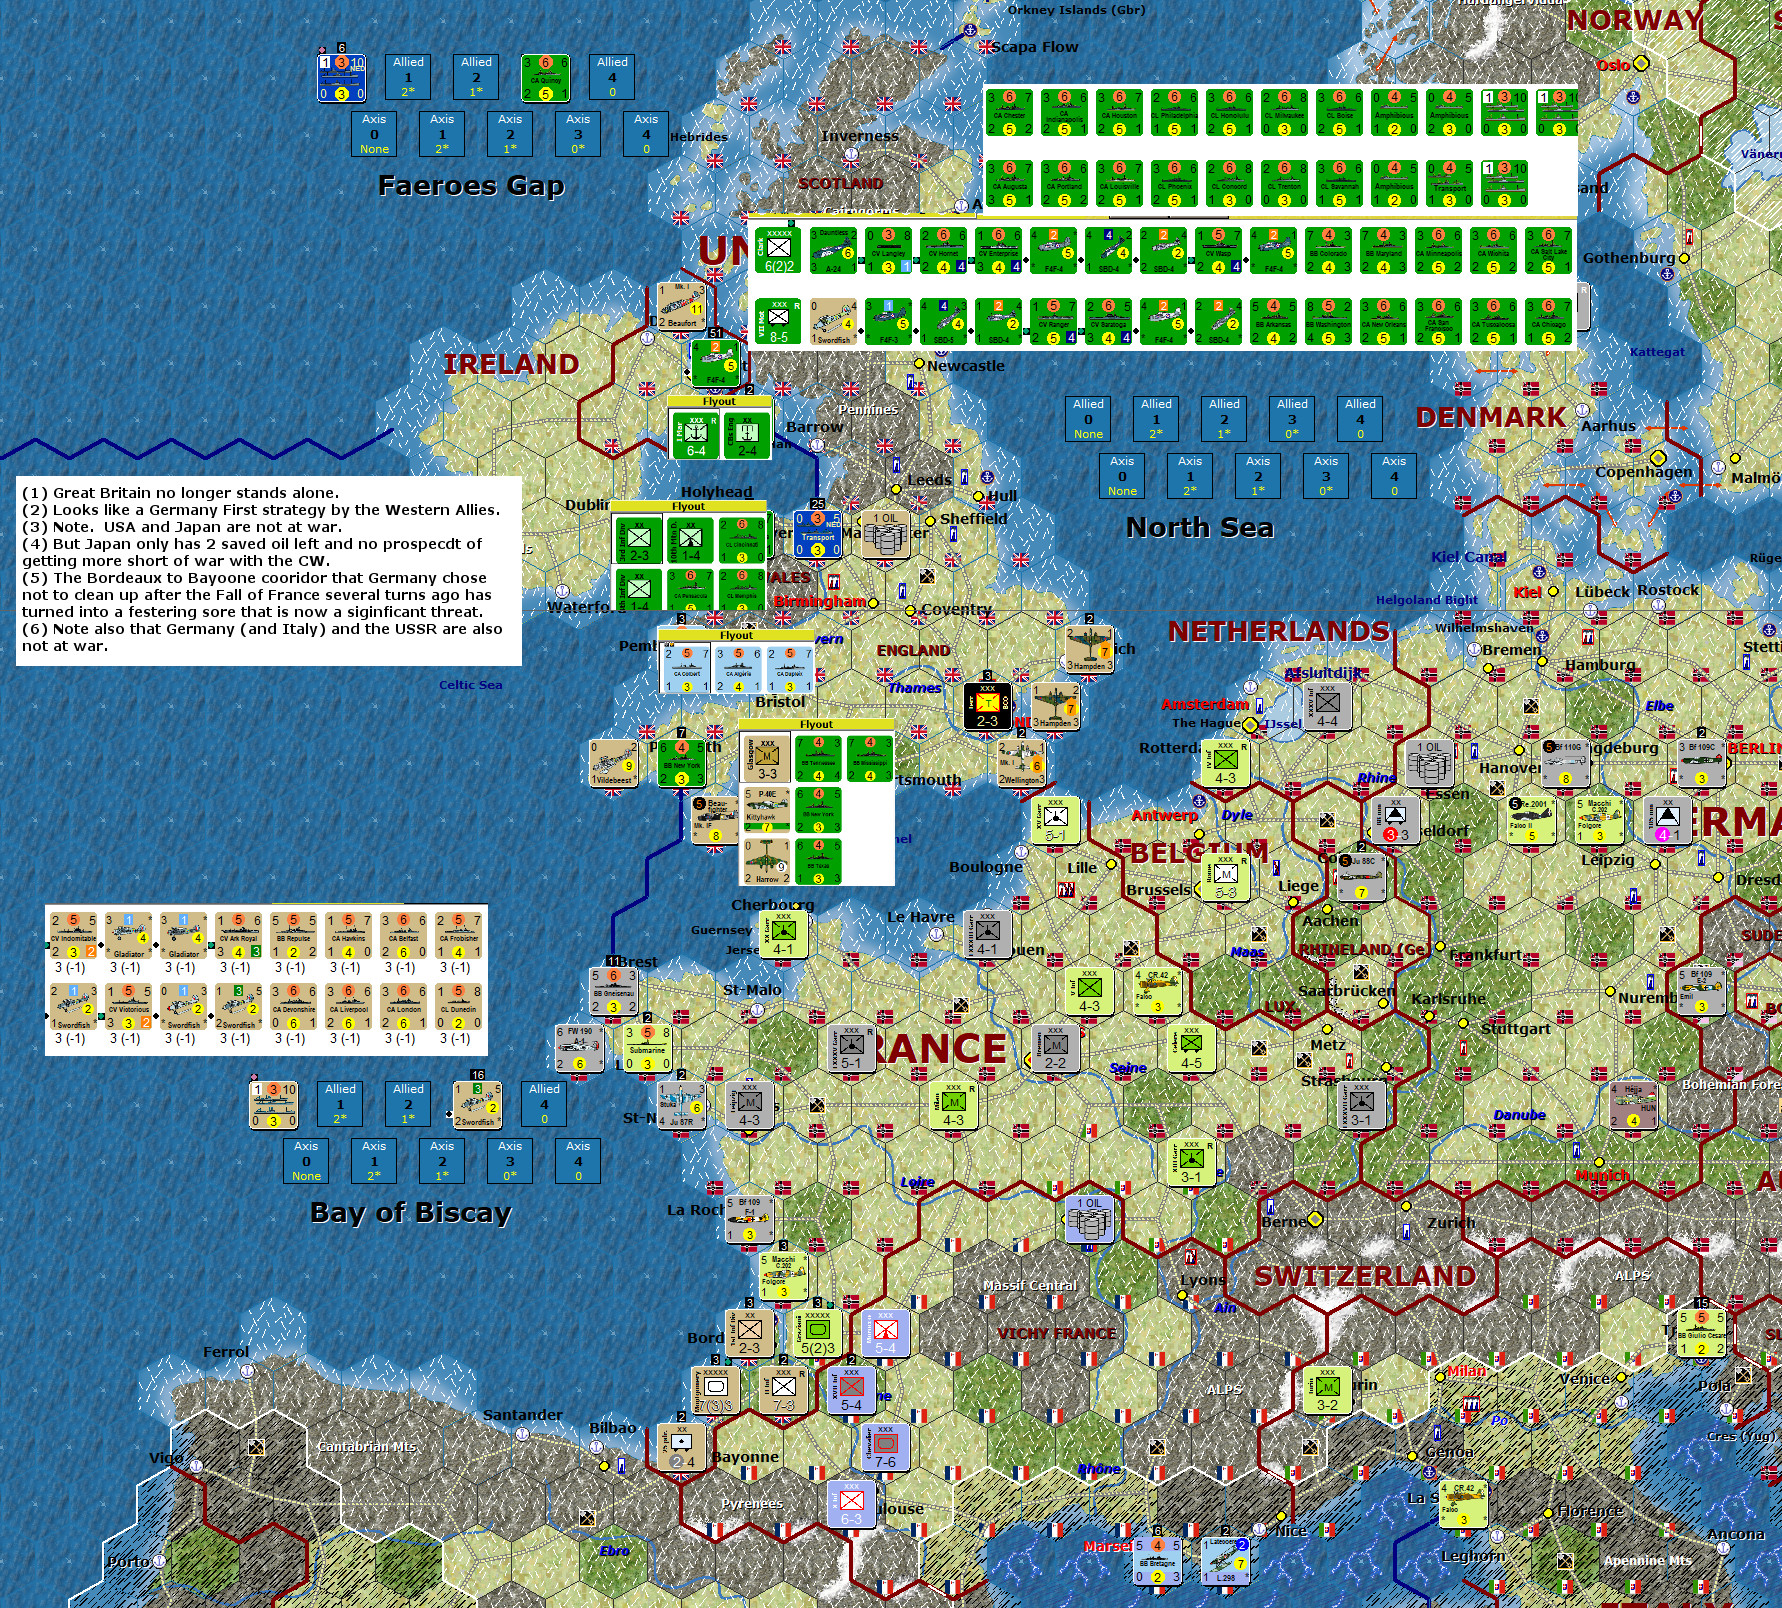Viewport: 1782px width, 1608px height.
Task: Select the Bf 109C counter near Berlin
Action: (1701, 764)
